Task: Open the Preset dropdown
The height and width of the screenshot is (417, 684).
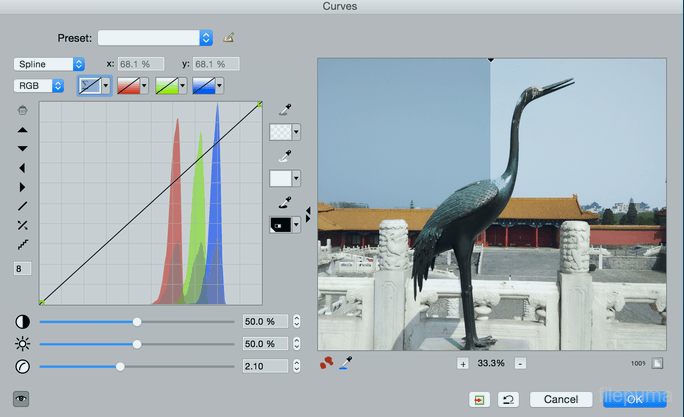Action: (154, 38)
